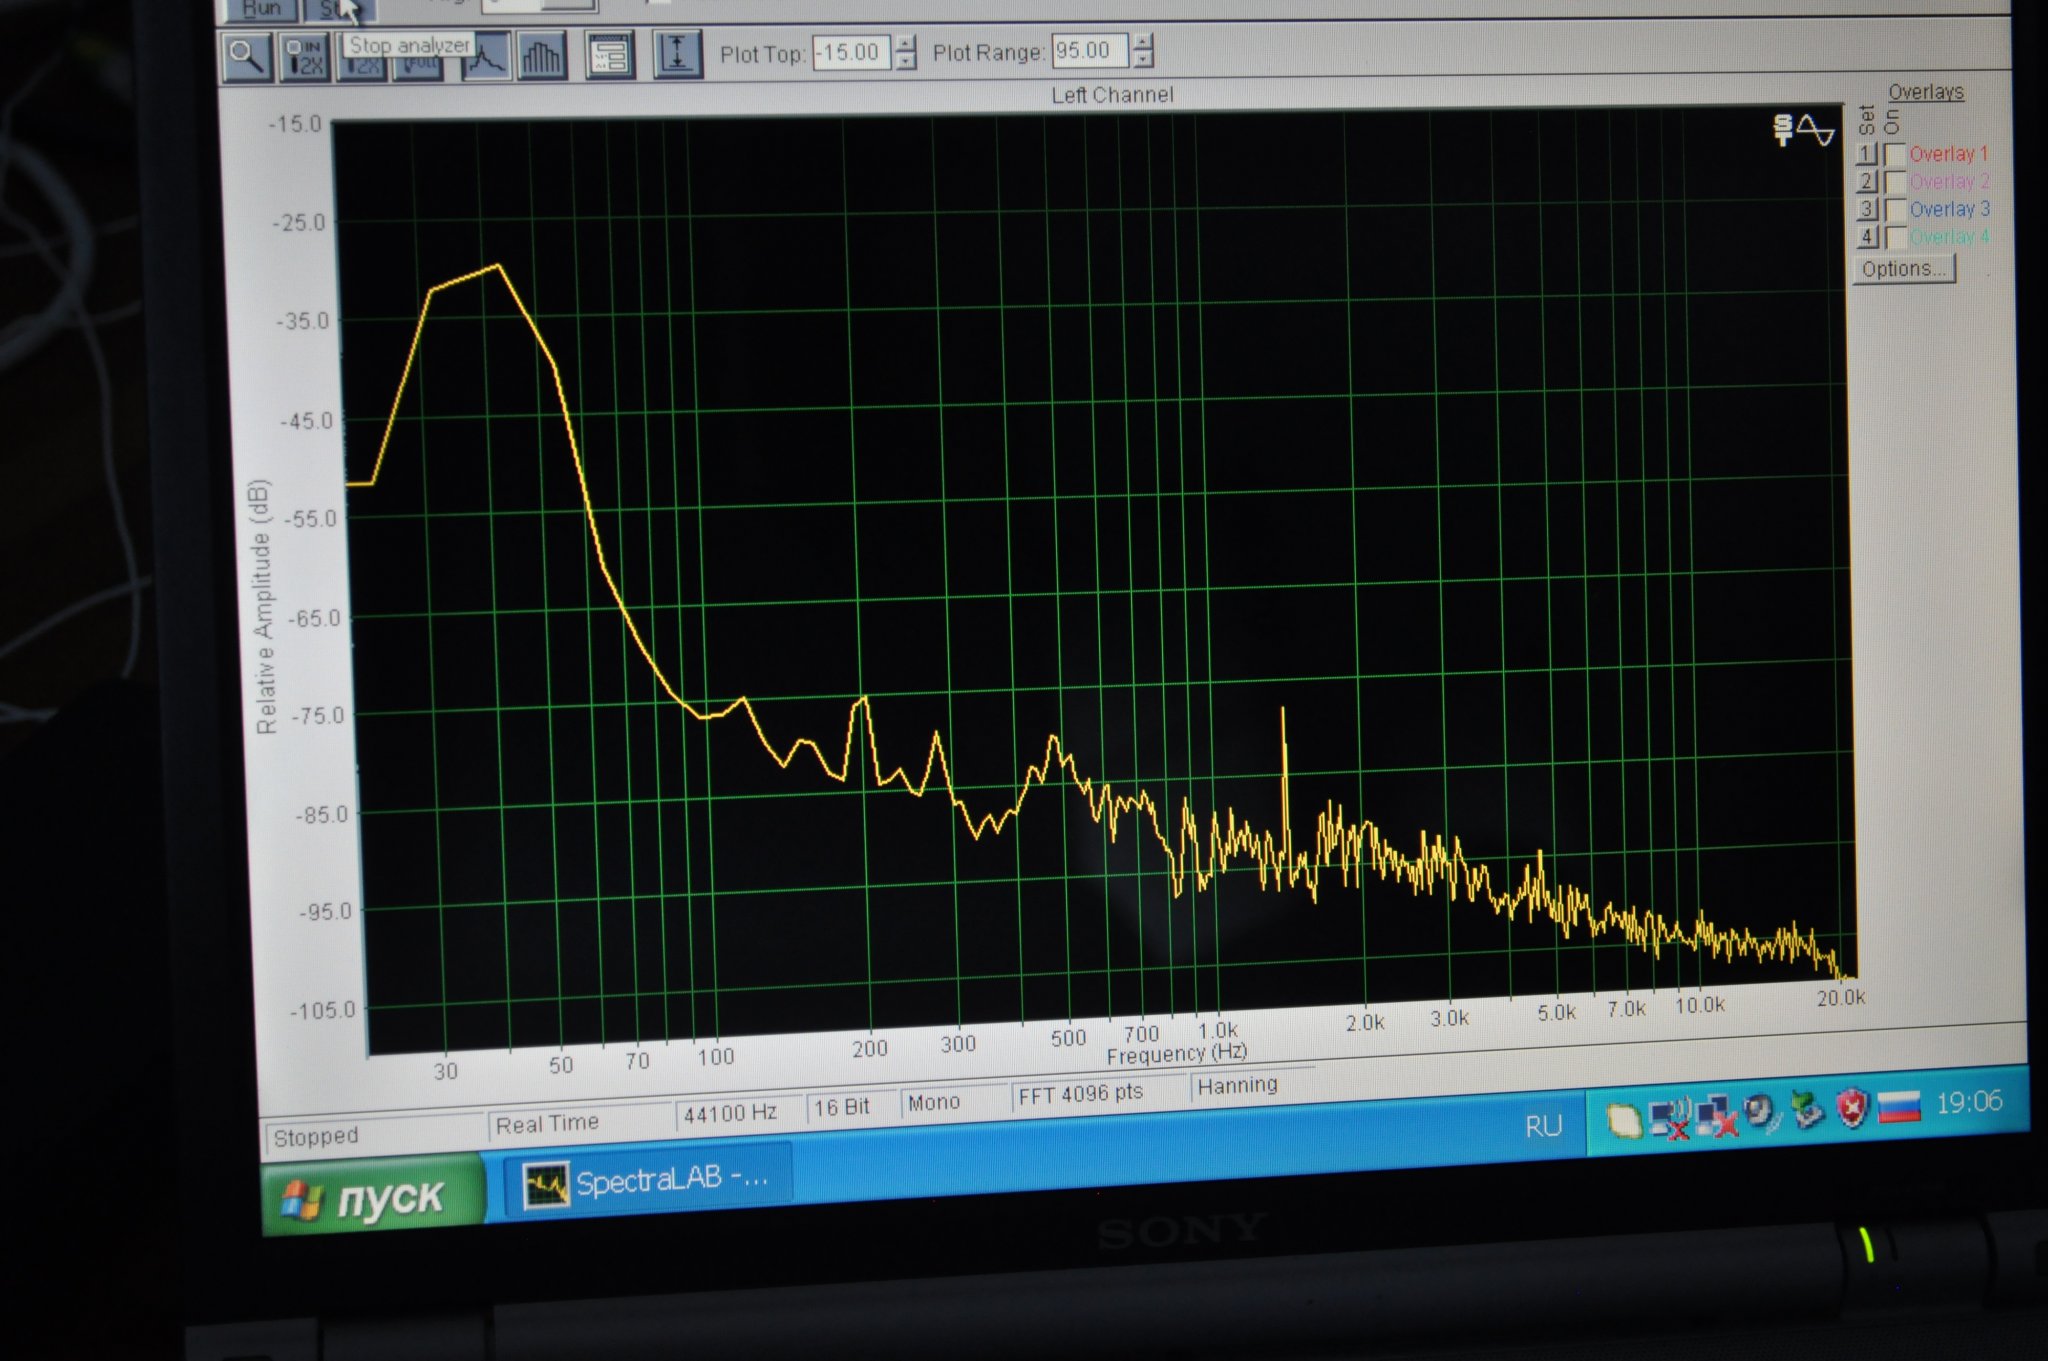Open the overlay Options... dialog
This screenshot has height=1361, width=2048.
[1904, 269]
